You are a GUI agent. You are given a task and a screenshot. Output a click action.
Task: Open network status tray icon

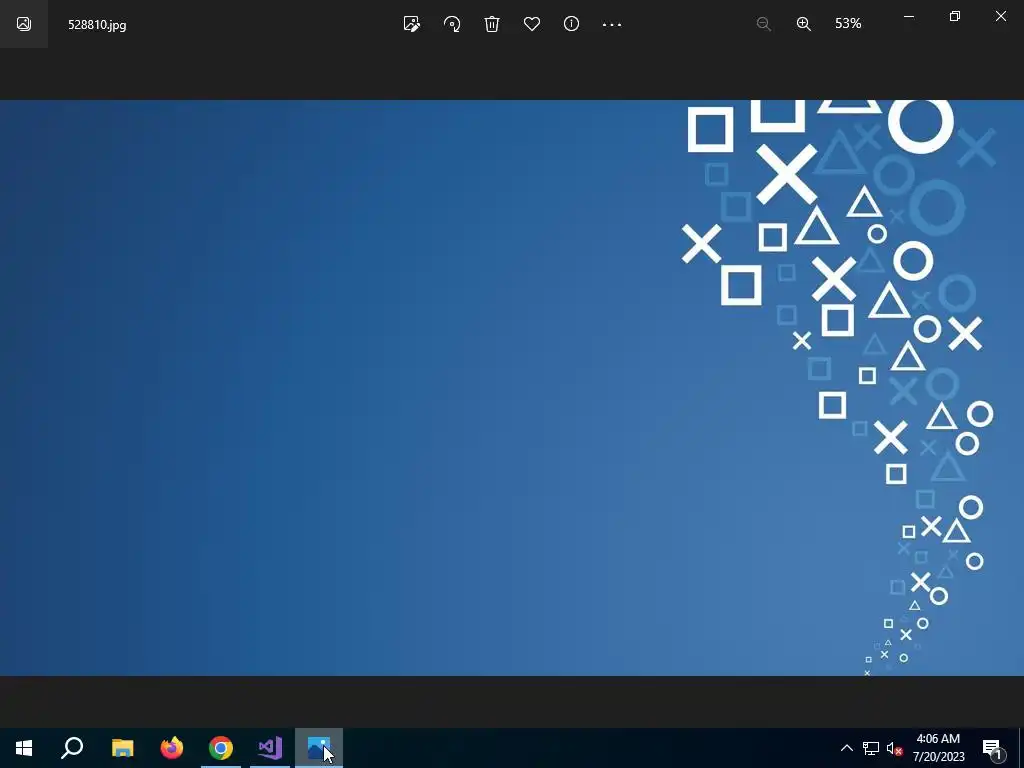pyautogui.click(x=871, y=748)
